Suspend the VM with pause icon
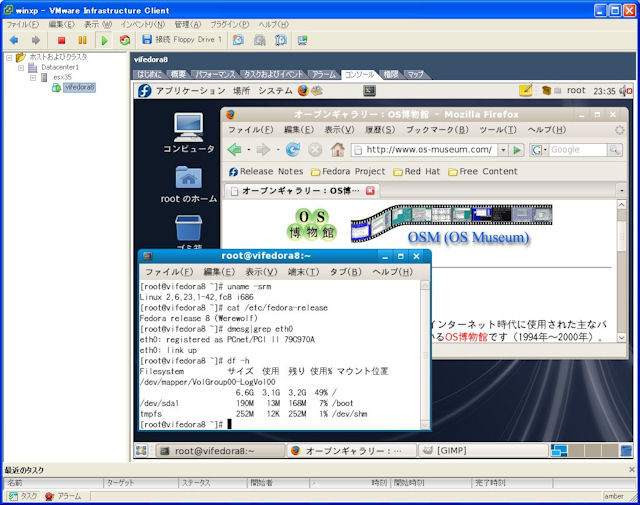Viewport: 640px width, 505px height. pos(82,40)
